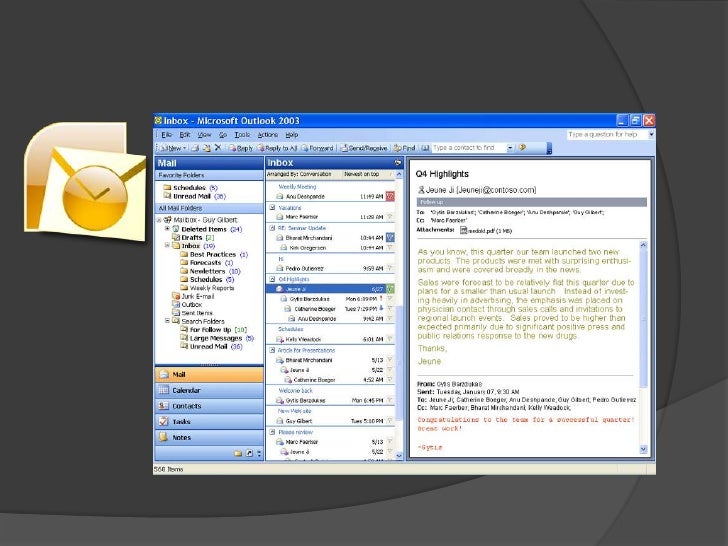Image resolution: width=728 pixels, height=546 pixels.
Task: Click the Reply button
Action: pos(240,148)
